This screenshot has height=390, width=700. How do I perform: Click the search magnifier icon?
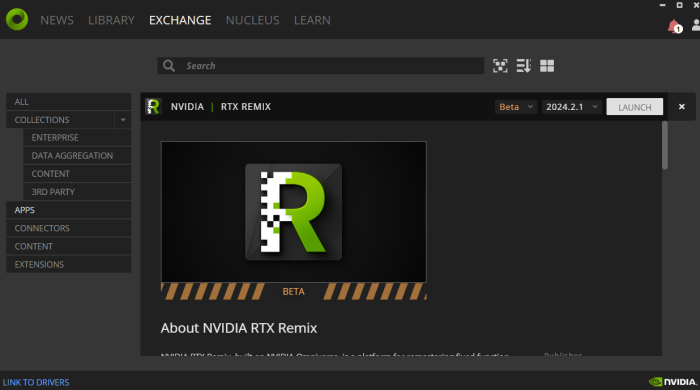[x=169, y=66]
